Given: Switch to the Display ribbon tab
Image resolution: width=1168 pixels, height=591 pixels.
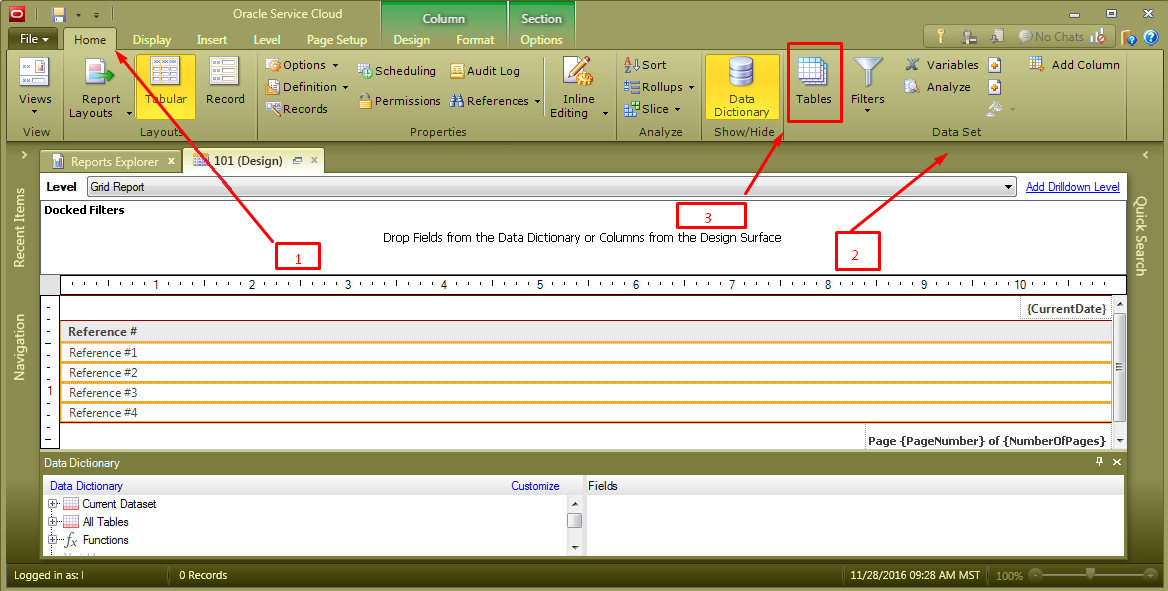Looking at the screenshot, I should click(x=151, y=39).
